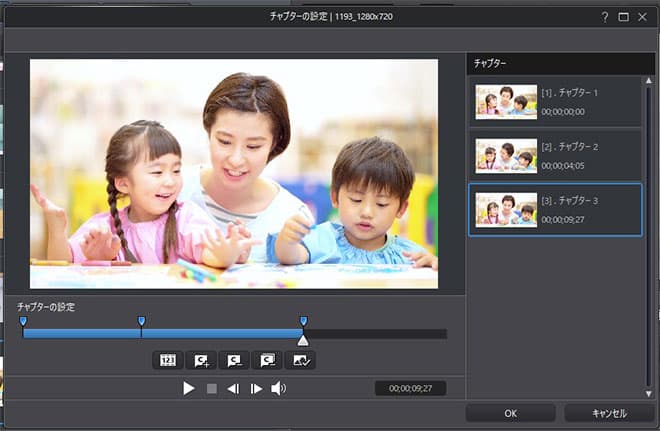Click the timecode field showing 00;00;09;27
660x431 pixels.
tap(410, 389)
